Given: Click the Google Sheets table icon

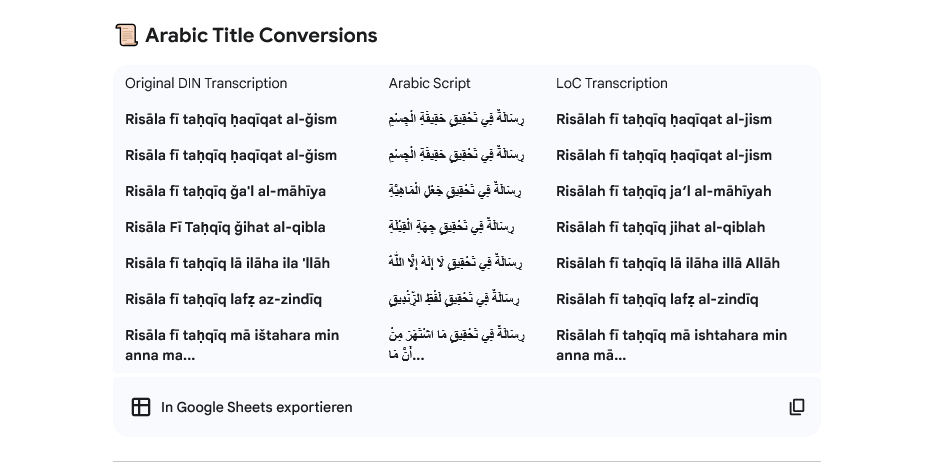Looking at the screenshot, I should click(141, 407).
